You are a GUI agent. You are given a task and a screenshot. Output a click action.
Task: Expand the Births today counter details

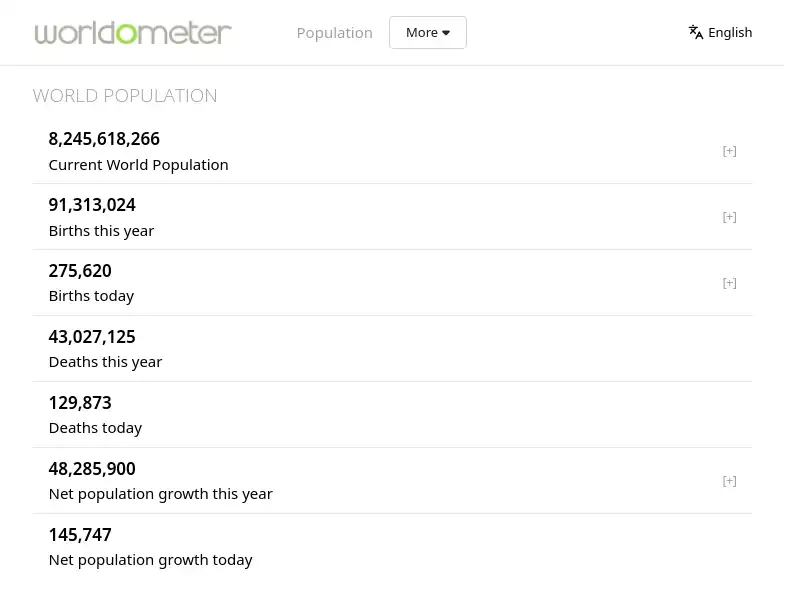coord(729,282)
